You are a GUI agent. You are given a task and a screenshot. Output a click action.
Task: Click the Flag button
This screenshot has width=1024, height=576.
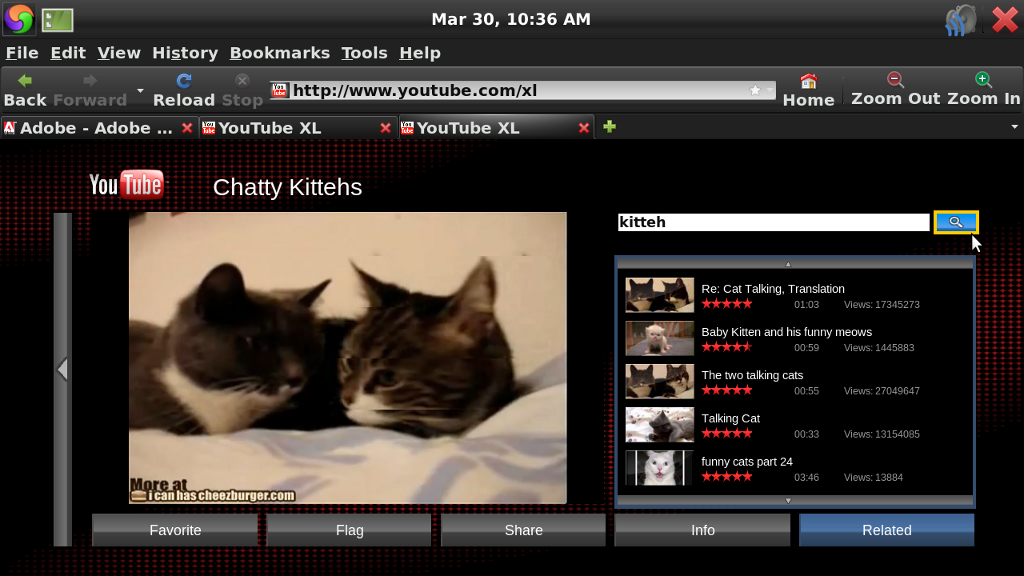pos(349,530)
